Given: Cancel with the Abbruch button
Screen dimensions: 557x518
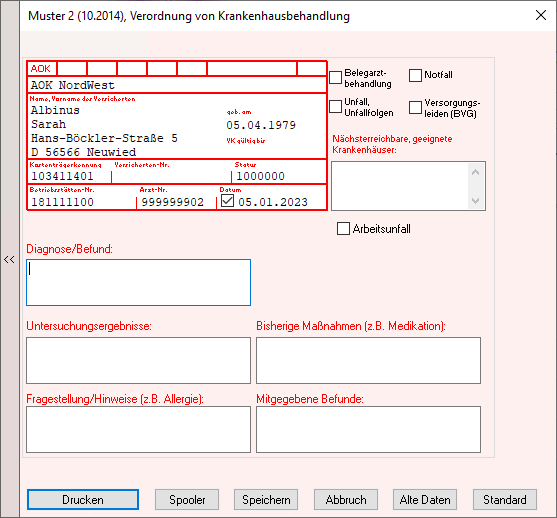Looking at the screenshot, I should 346,500.
